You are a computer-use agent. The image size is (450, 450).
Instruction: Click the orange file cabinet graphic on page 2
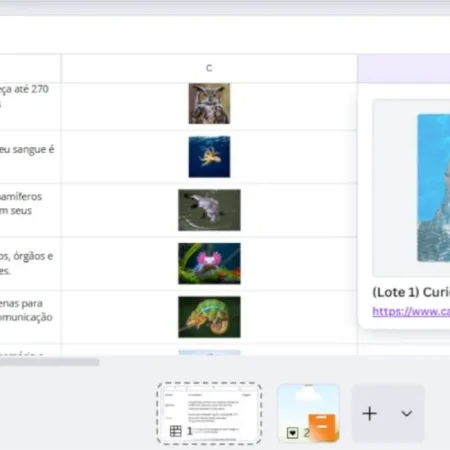(322, 427)
